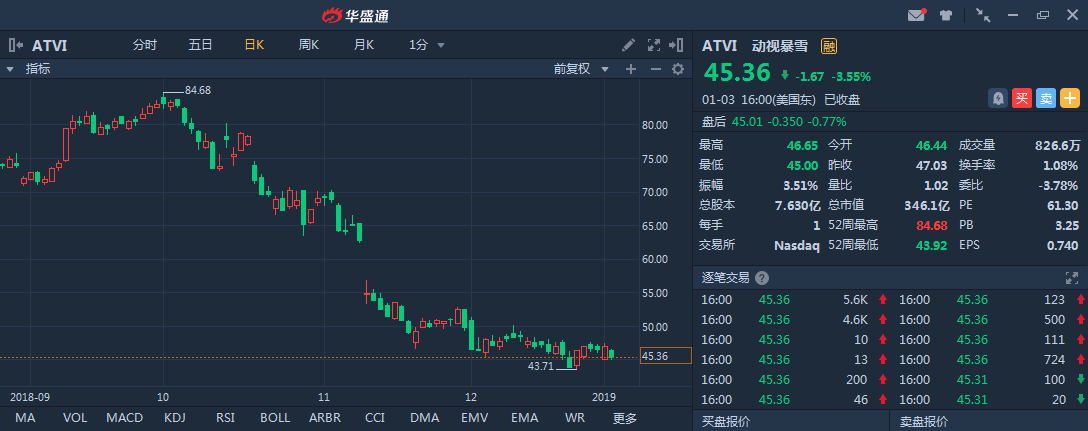Restore the application window
1088x431 pixels.
coord(1043,15)
